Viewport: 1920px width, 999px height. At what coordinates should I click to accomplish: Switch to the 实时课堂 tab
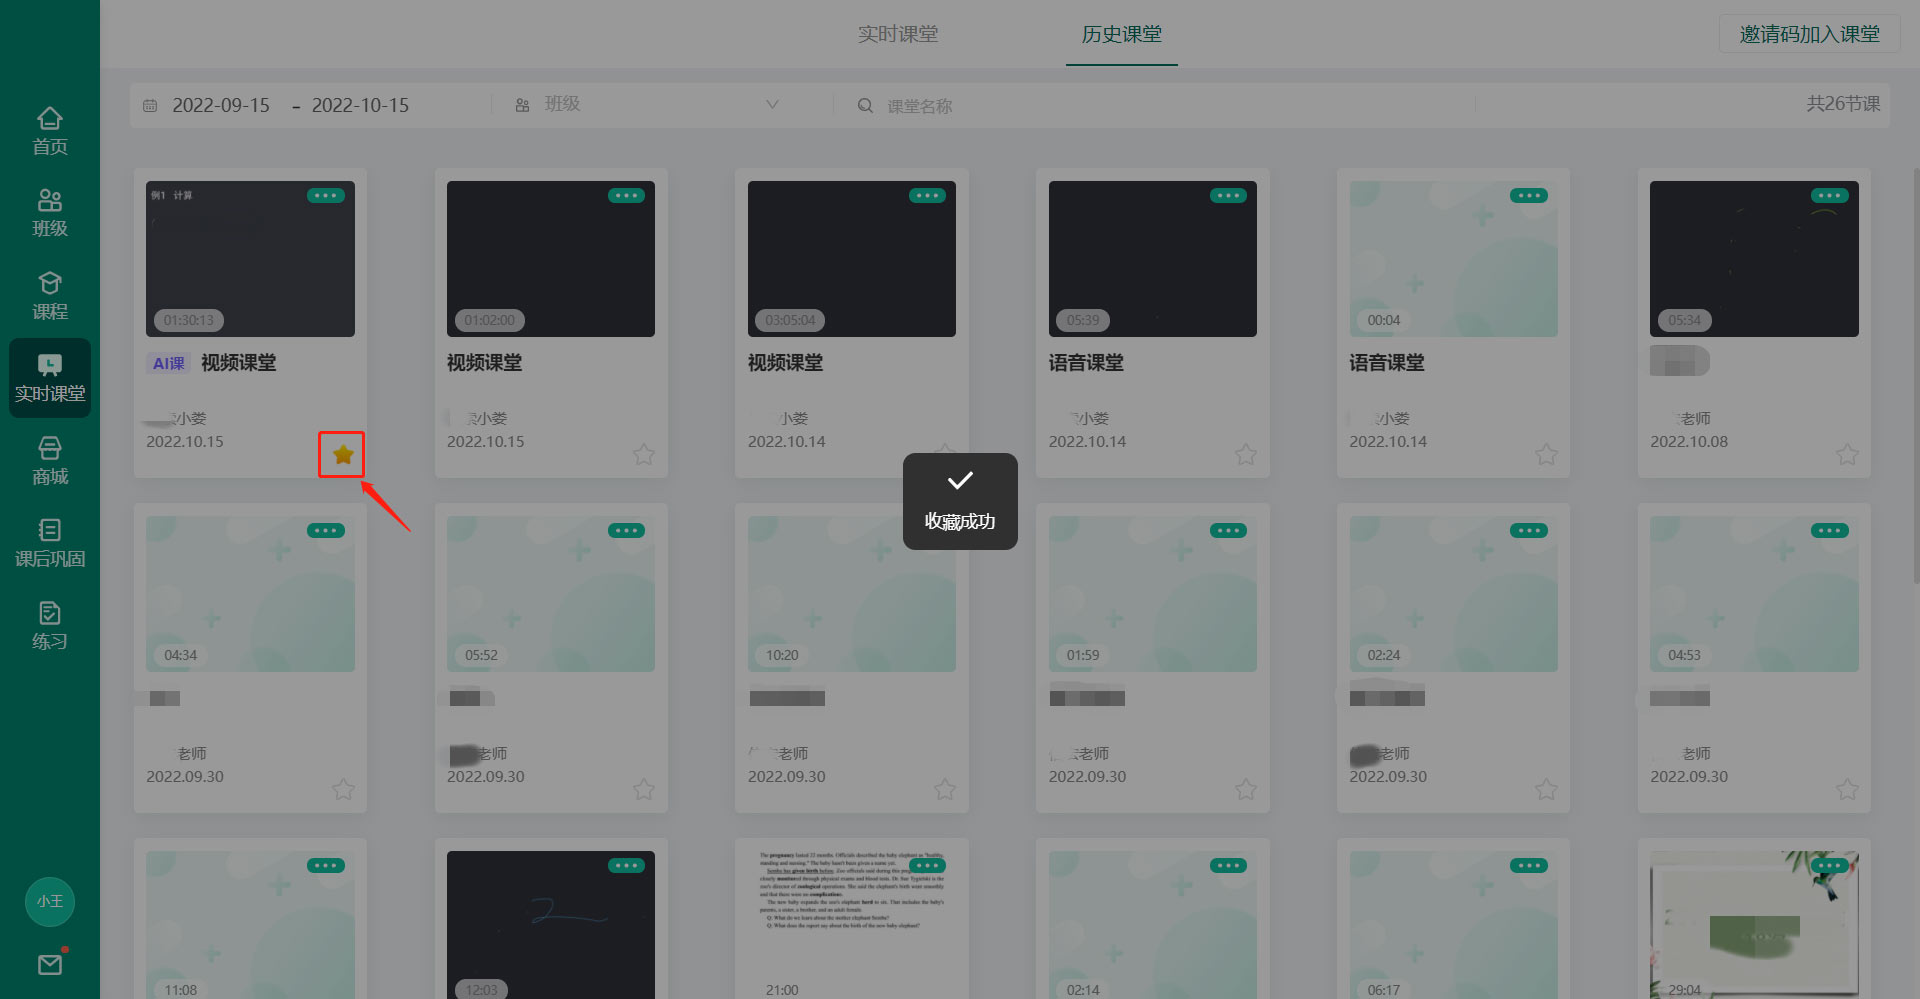pos(898,33)
